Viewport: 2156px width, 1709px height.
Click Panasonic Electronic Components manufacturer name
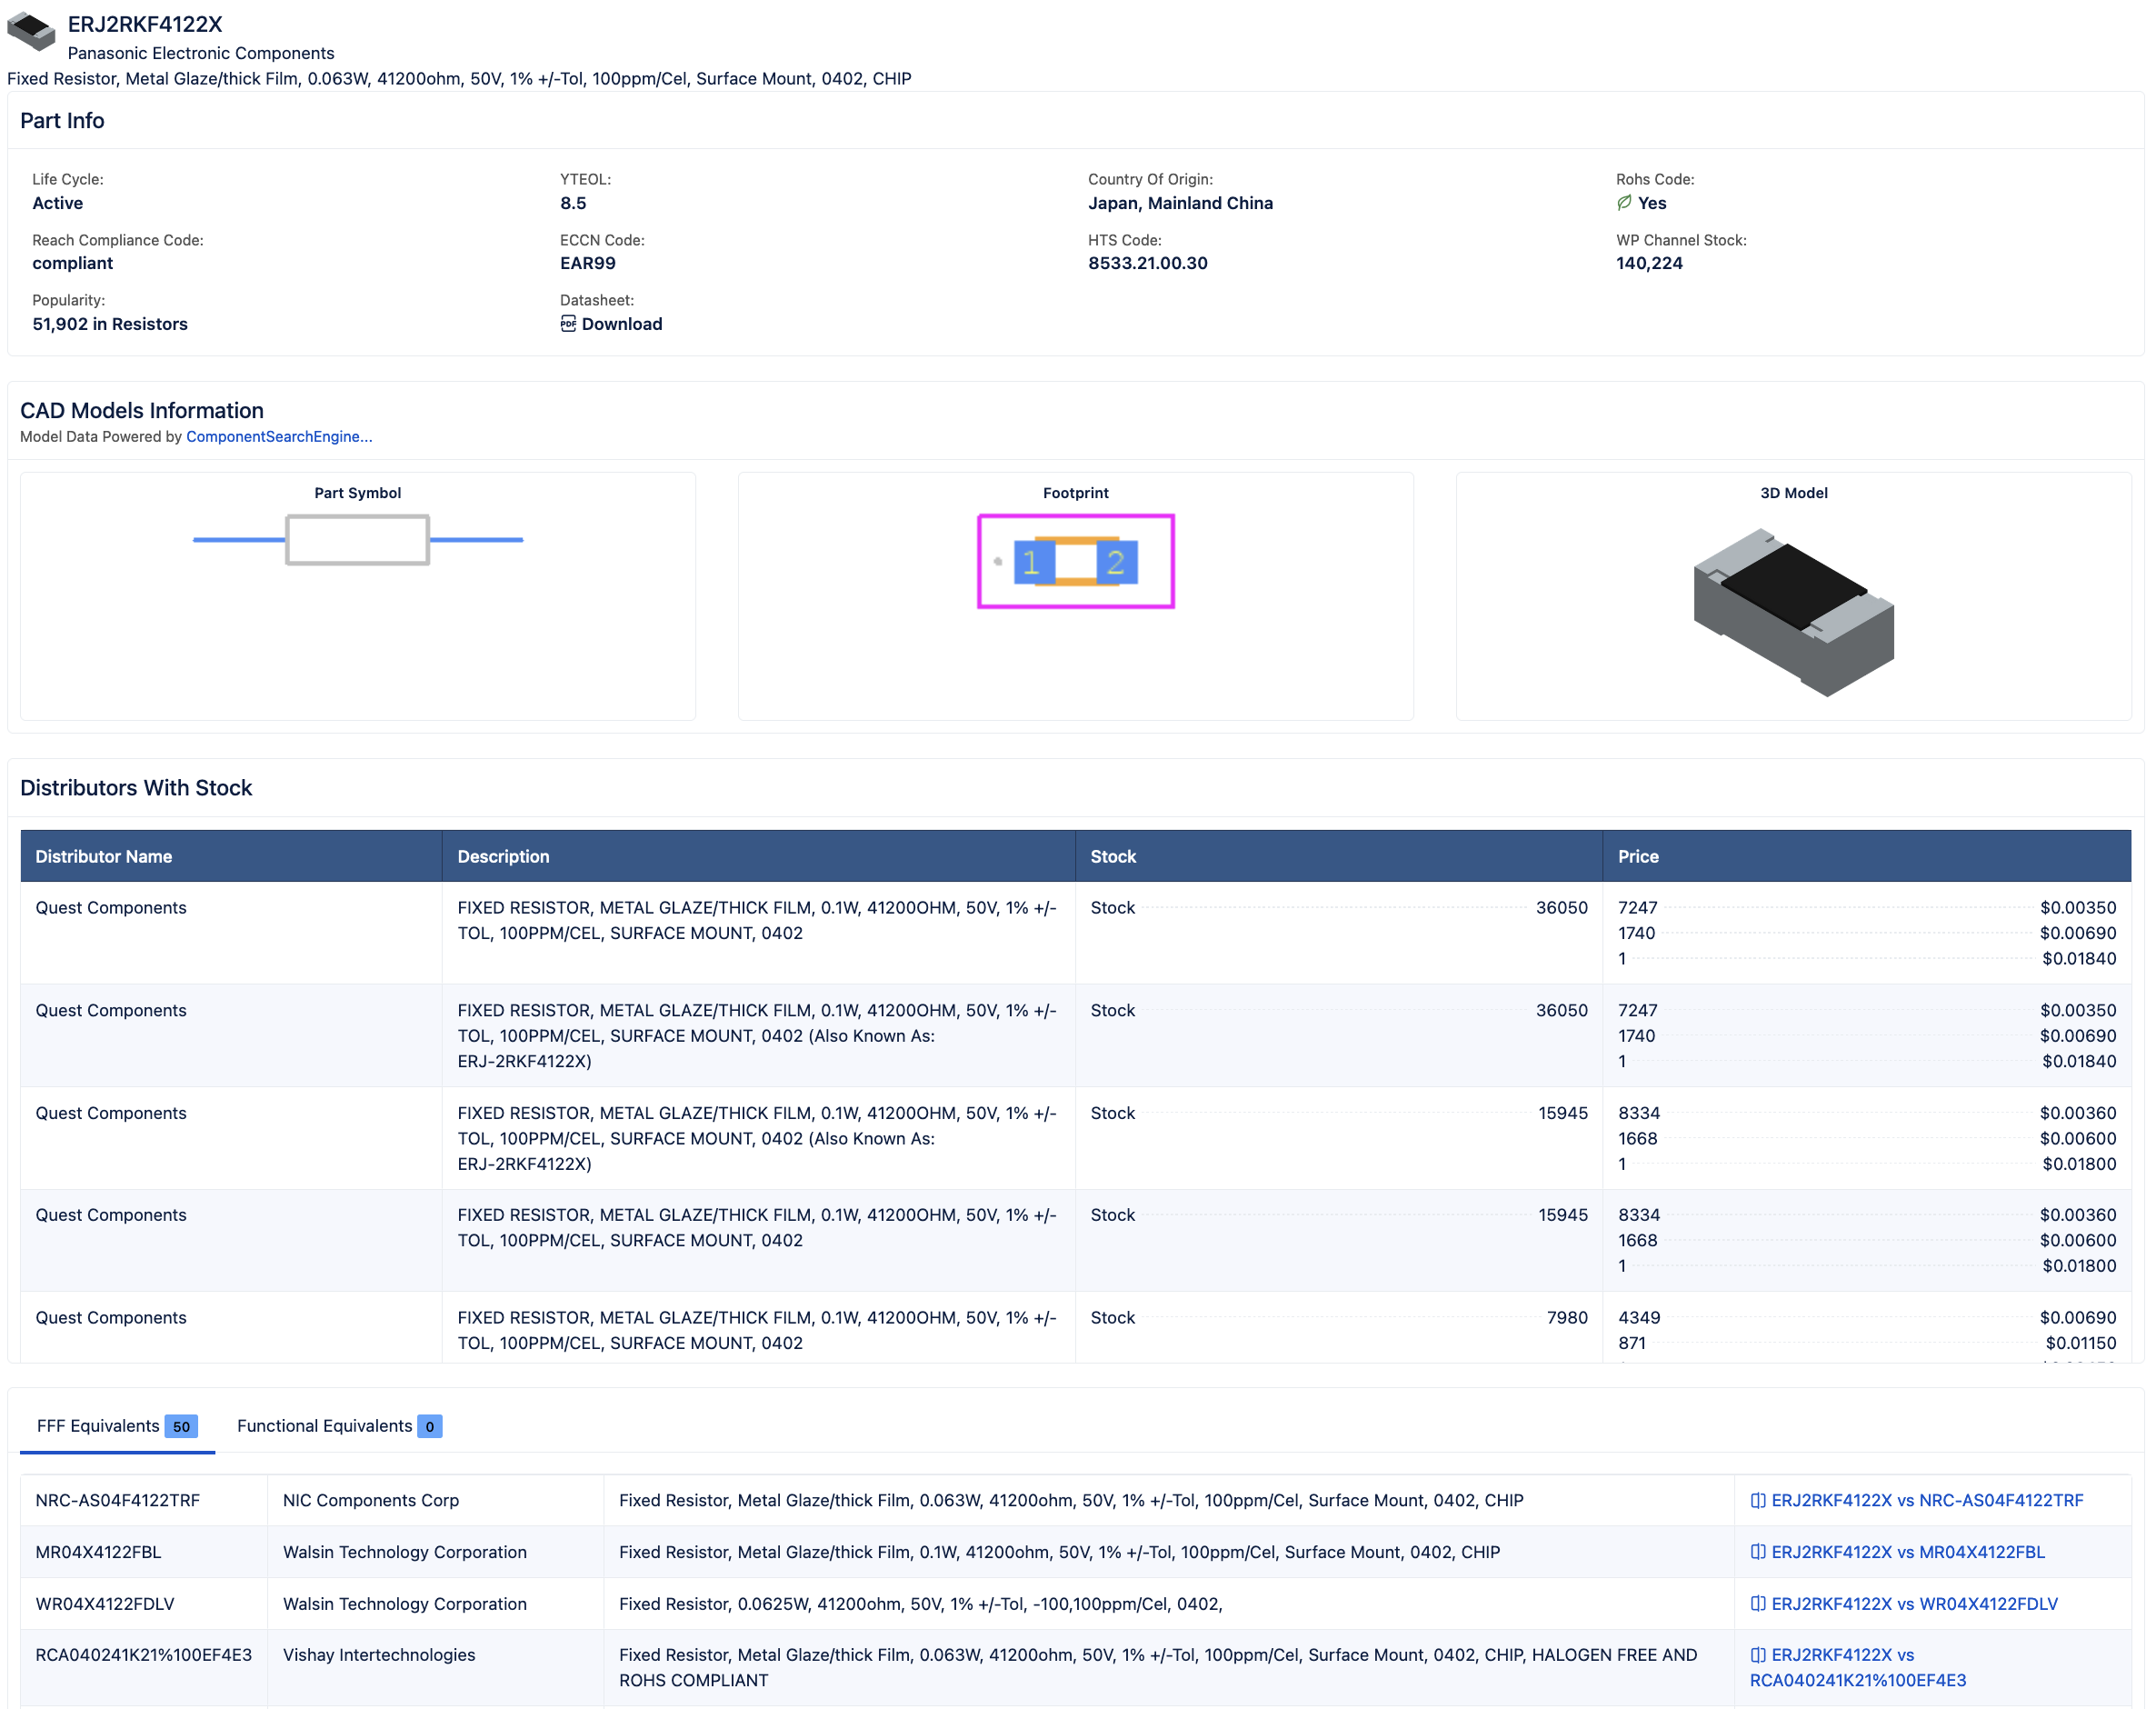point(201,53)
